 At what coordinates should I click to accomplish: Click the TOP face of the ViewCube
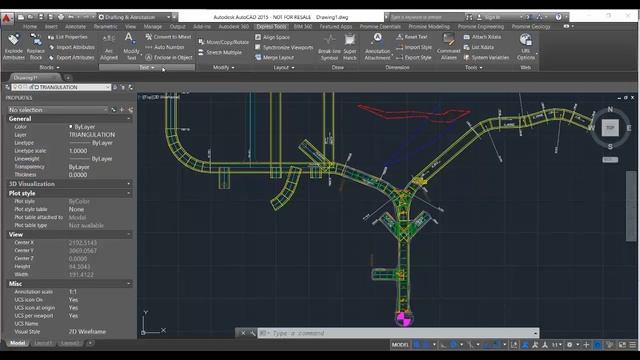tap(610, 128)
